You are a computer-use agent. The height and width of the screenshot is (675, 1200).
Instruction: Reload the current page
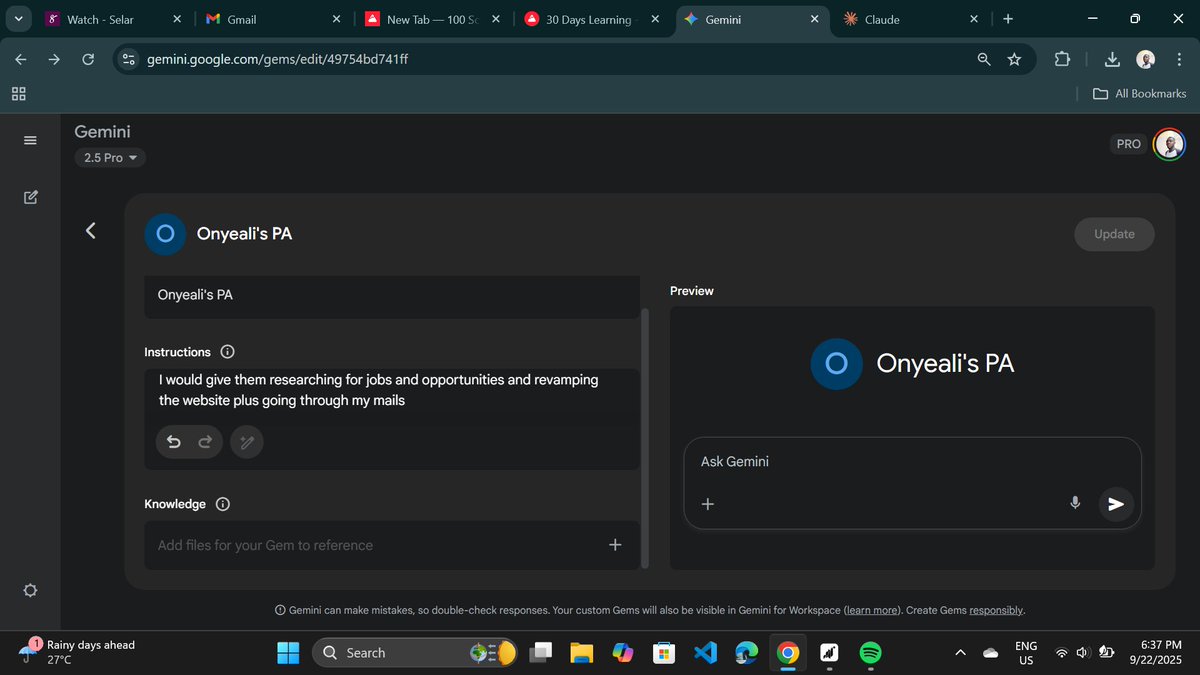[x=88, y=59]
